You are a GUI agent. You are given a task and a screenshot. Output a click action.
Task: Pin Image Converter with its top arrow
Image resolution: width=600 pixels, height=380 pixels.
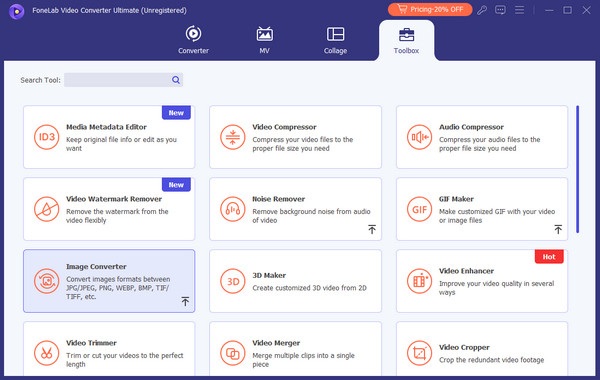(185, 301)
